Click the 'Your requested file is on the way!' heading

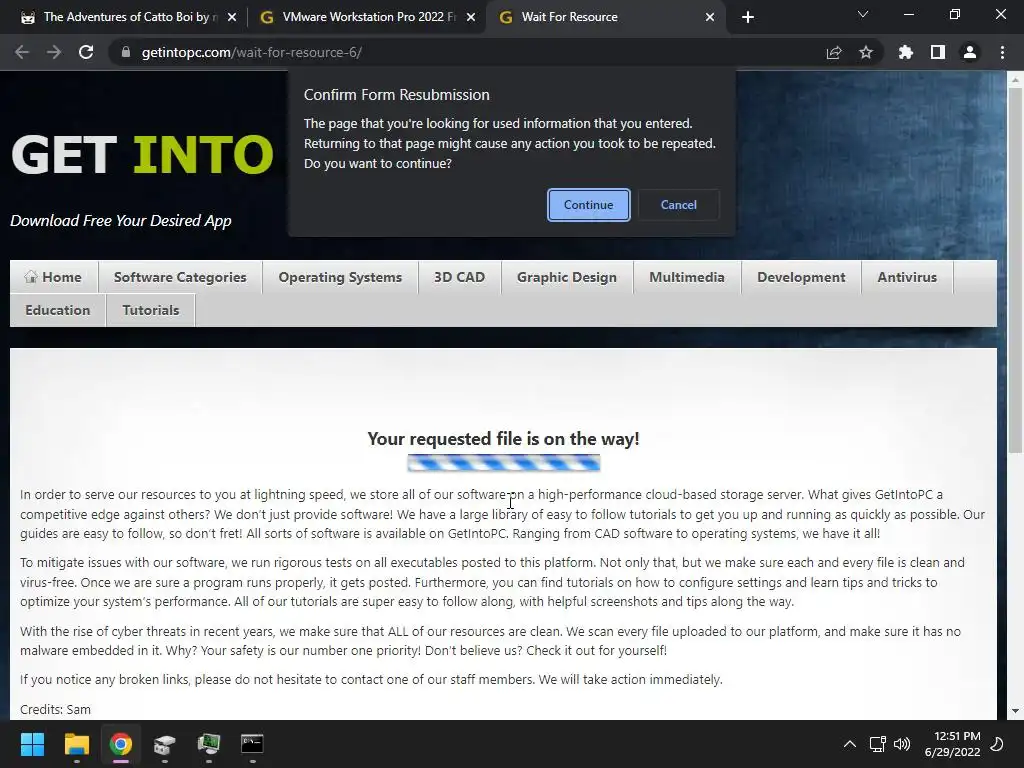coord(504,439)
